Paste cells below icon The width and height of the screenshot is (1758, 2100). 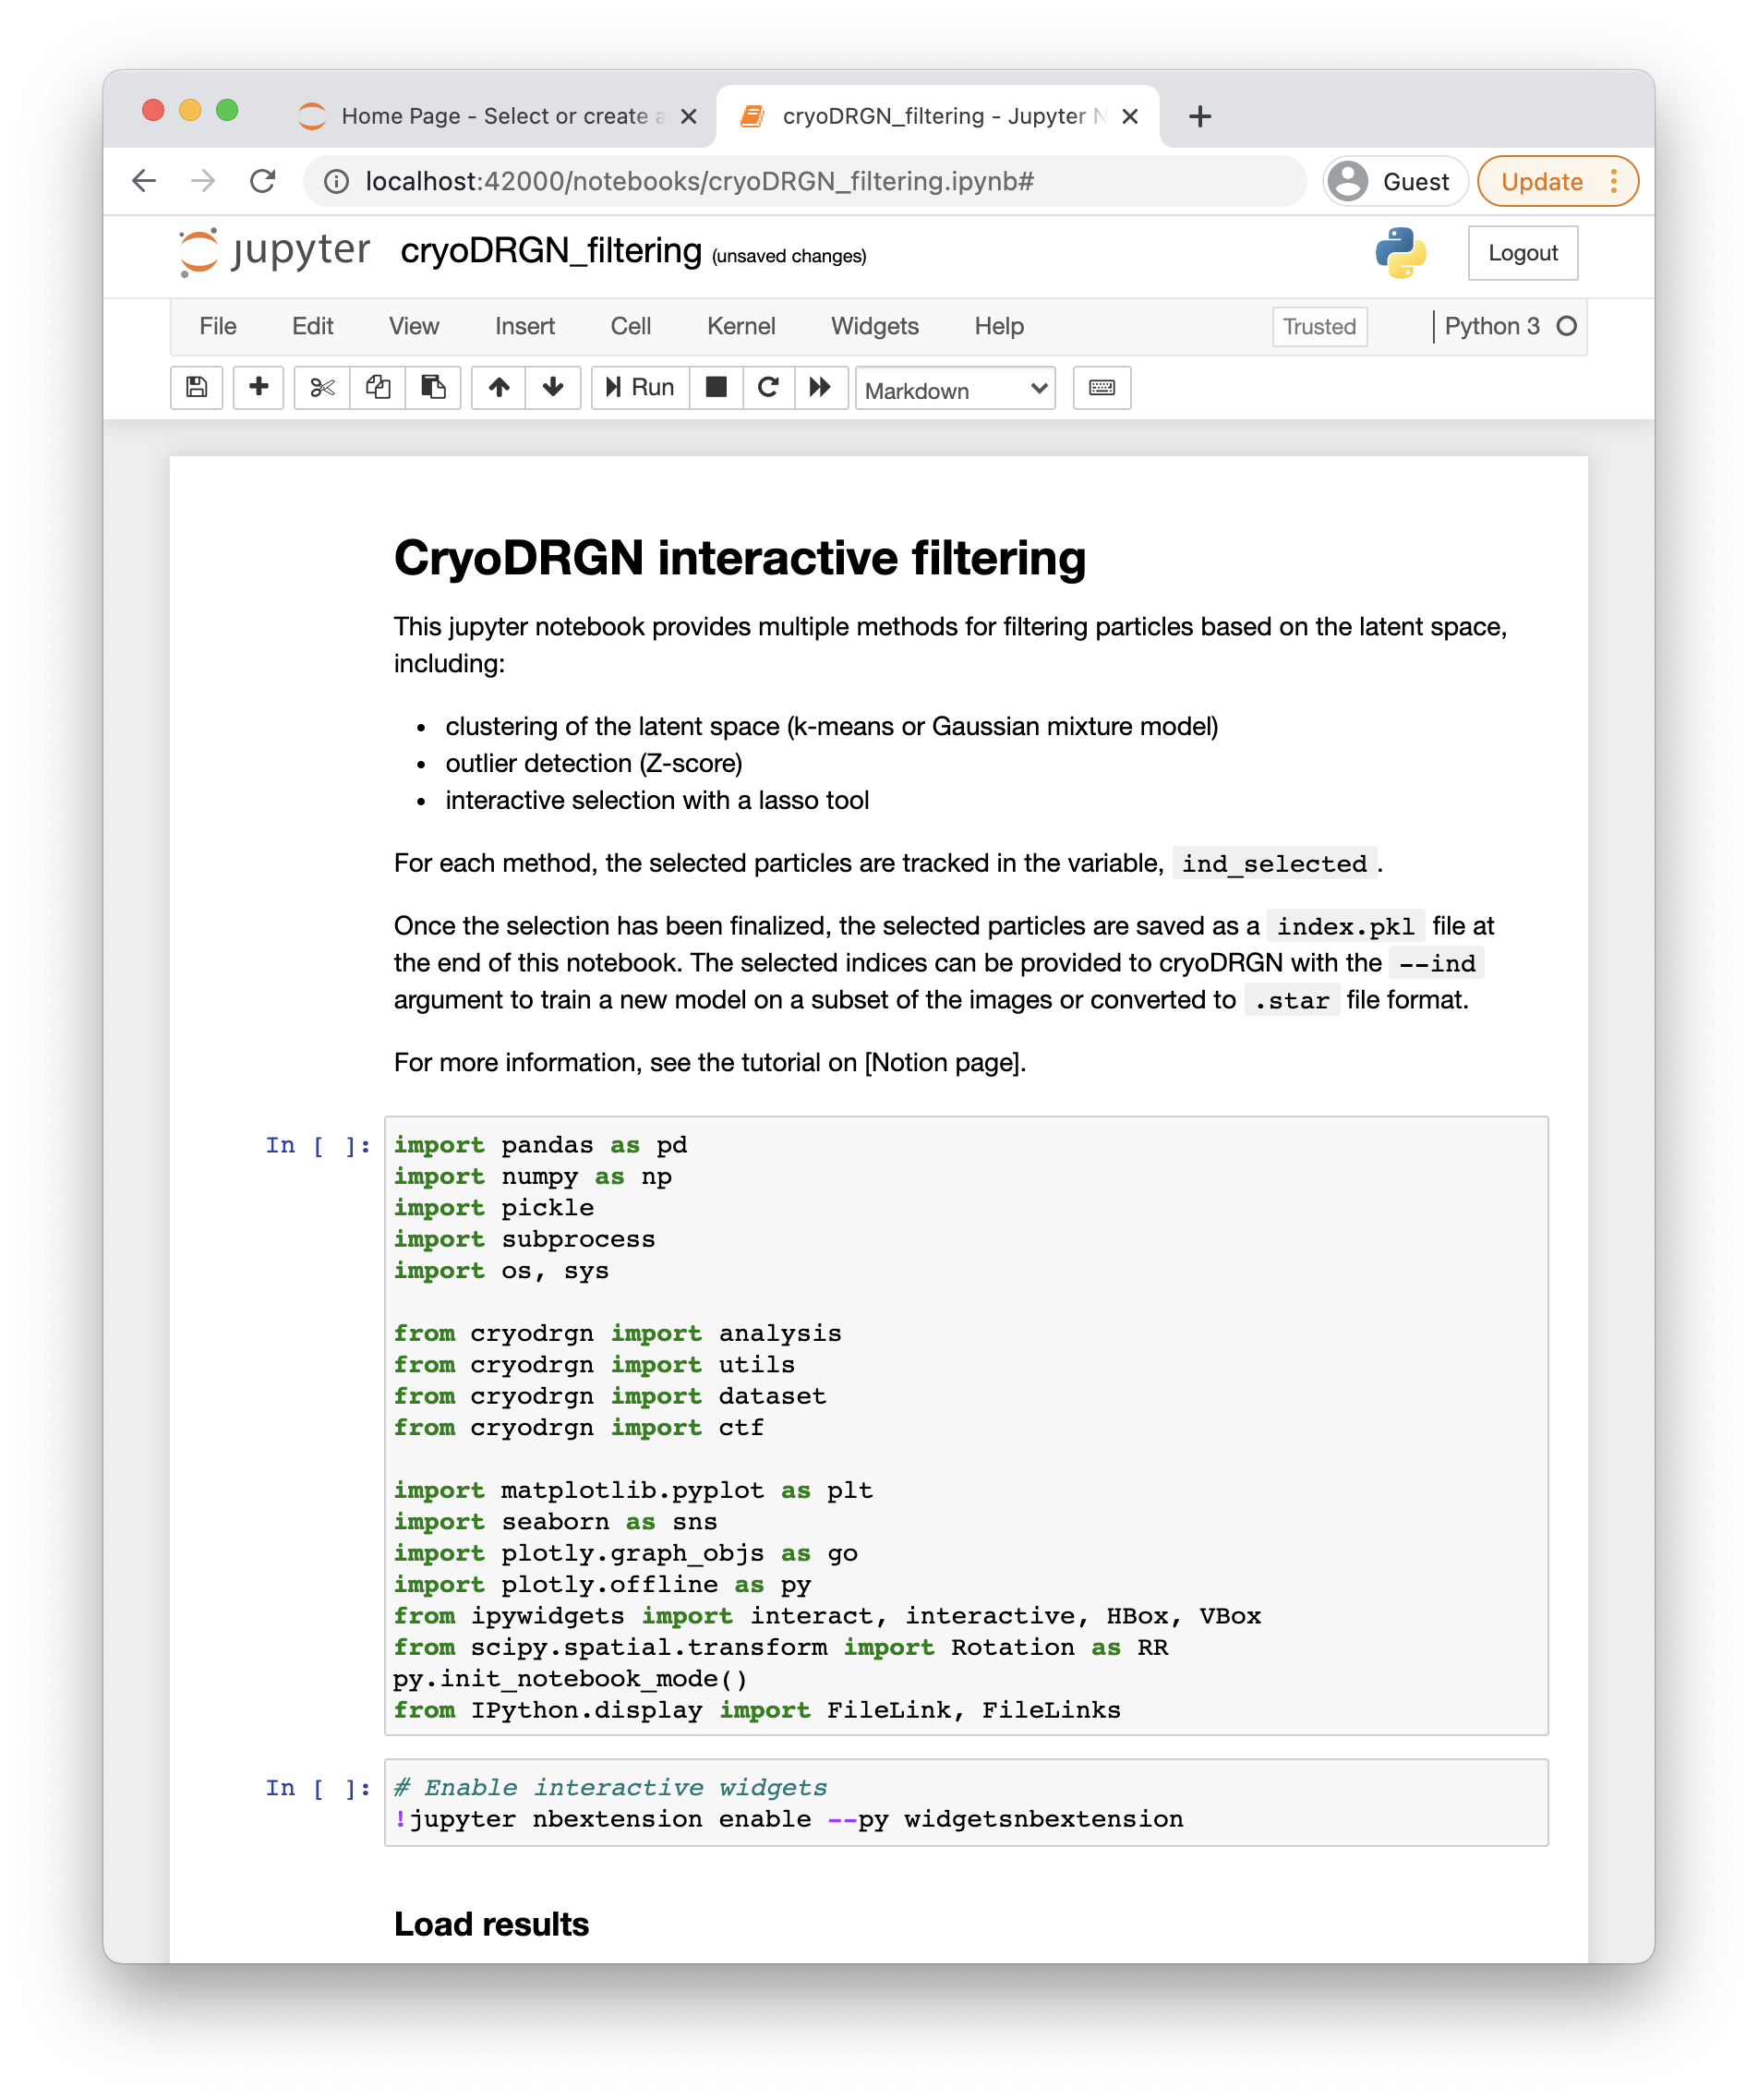[432, 387]
